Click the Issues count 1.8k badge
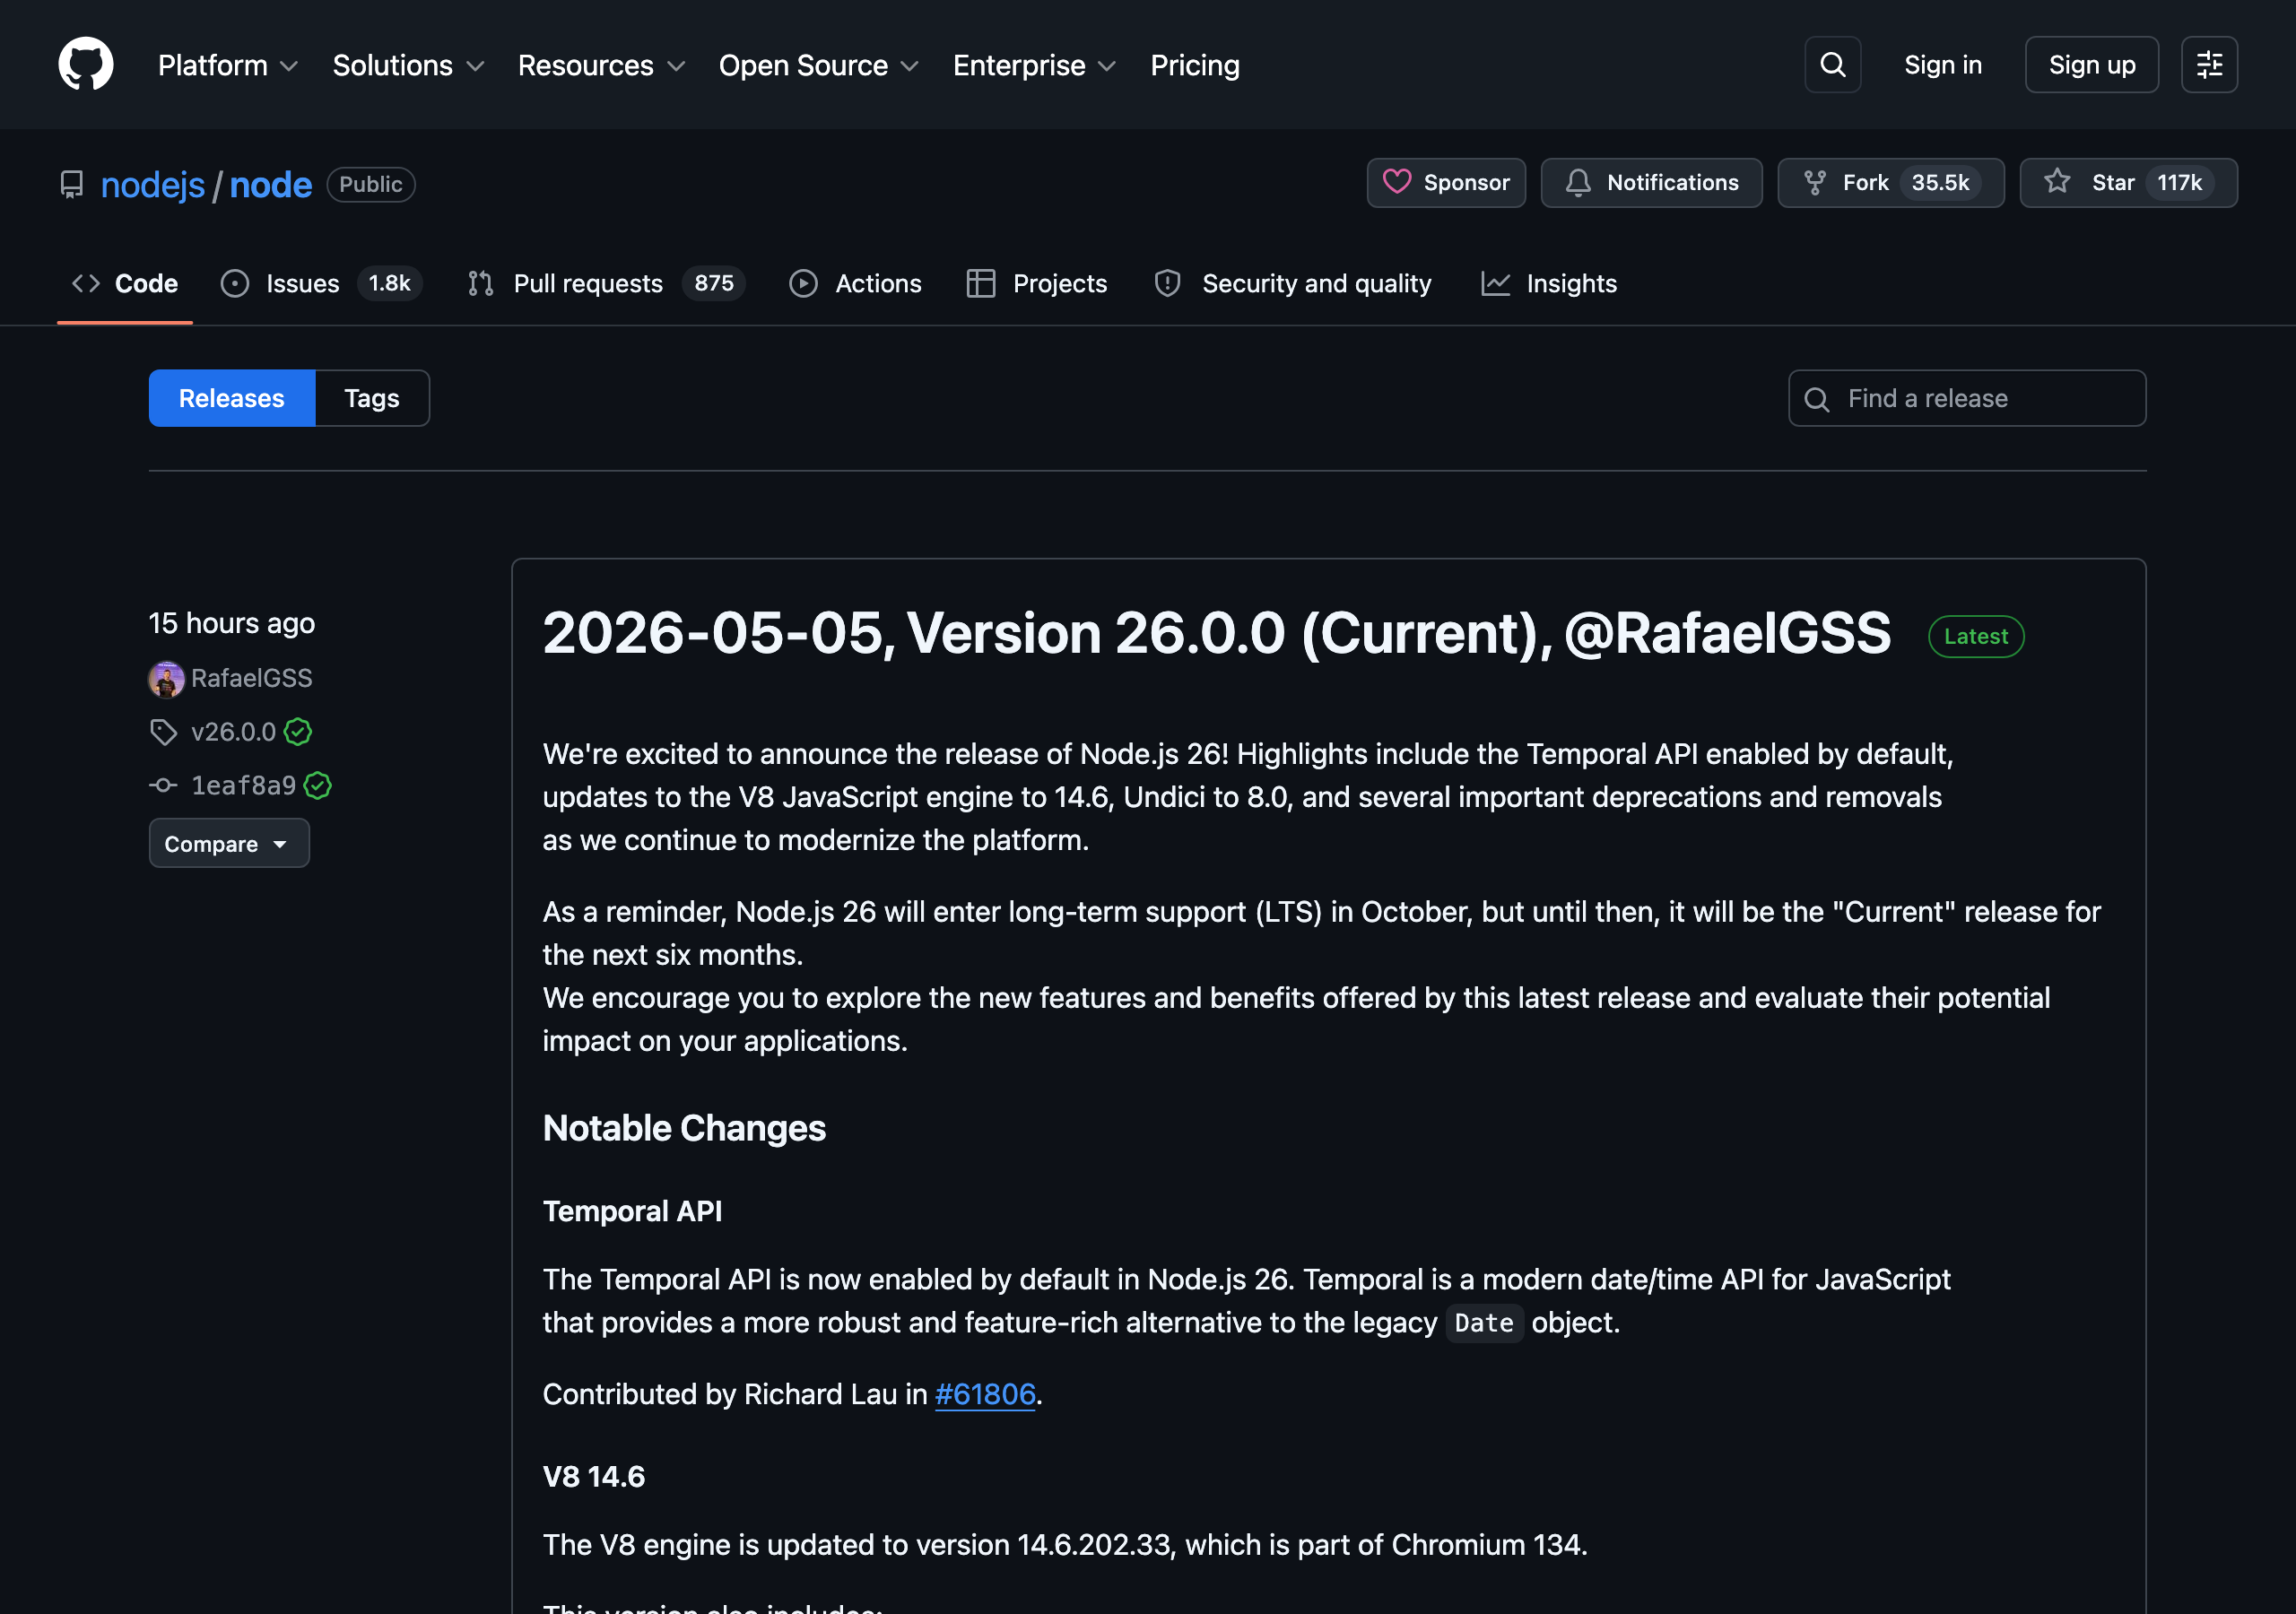 (x=389, y=284)
